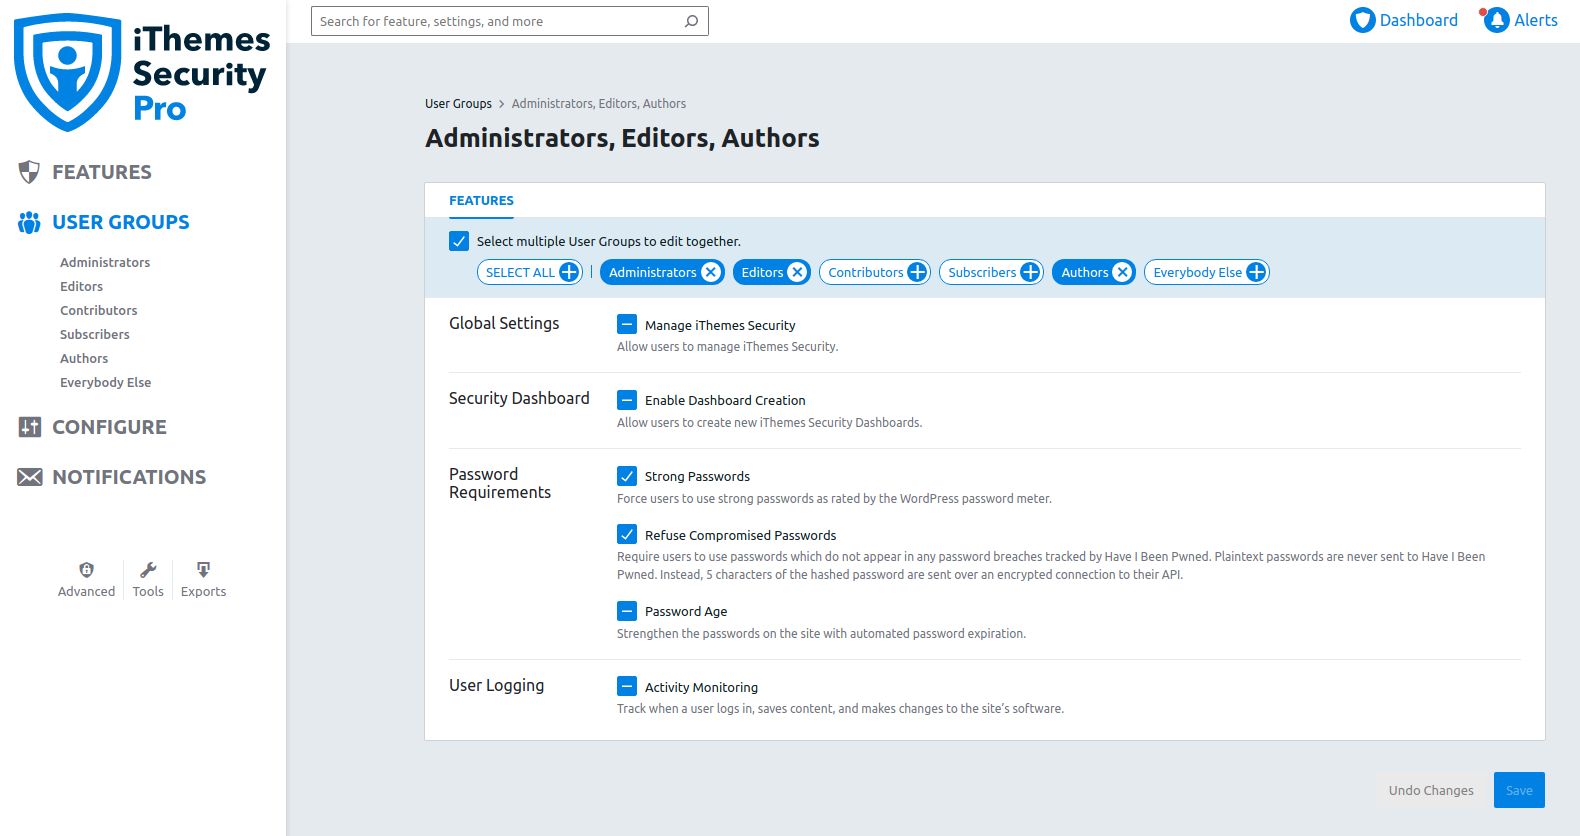Open NOTIFICATIONS section in sidebar
This screenshot has width=1580, height=836.
129,477
